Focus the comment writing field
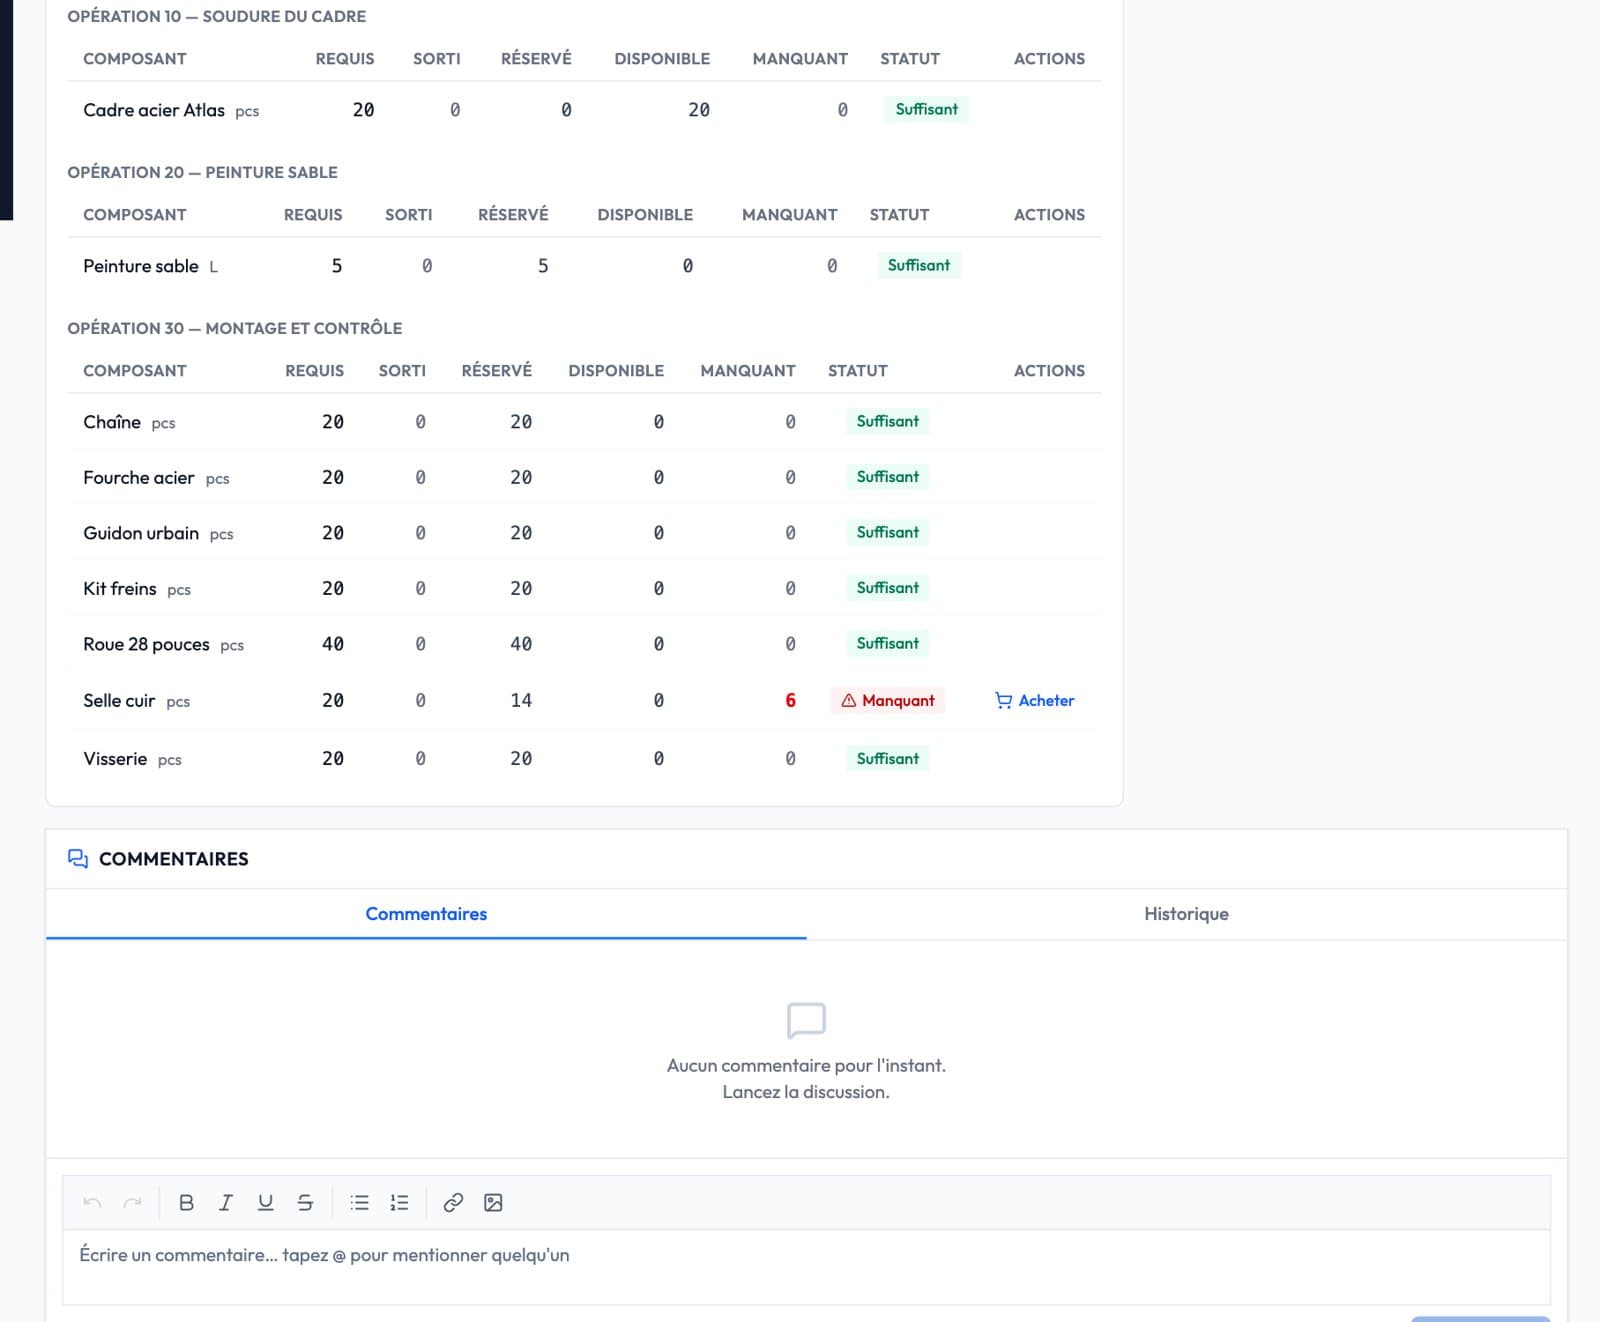Viewport: 1600px width, 1322px height. pyautogui.click(x=806, y=1266)
